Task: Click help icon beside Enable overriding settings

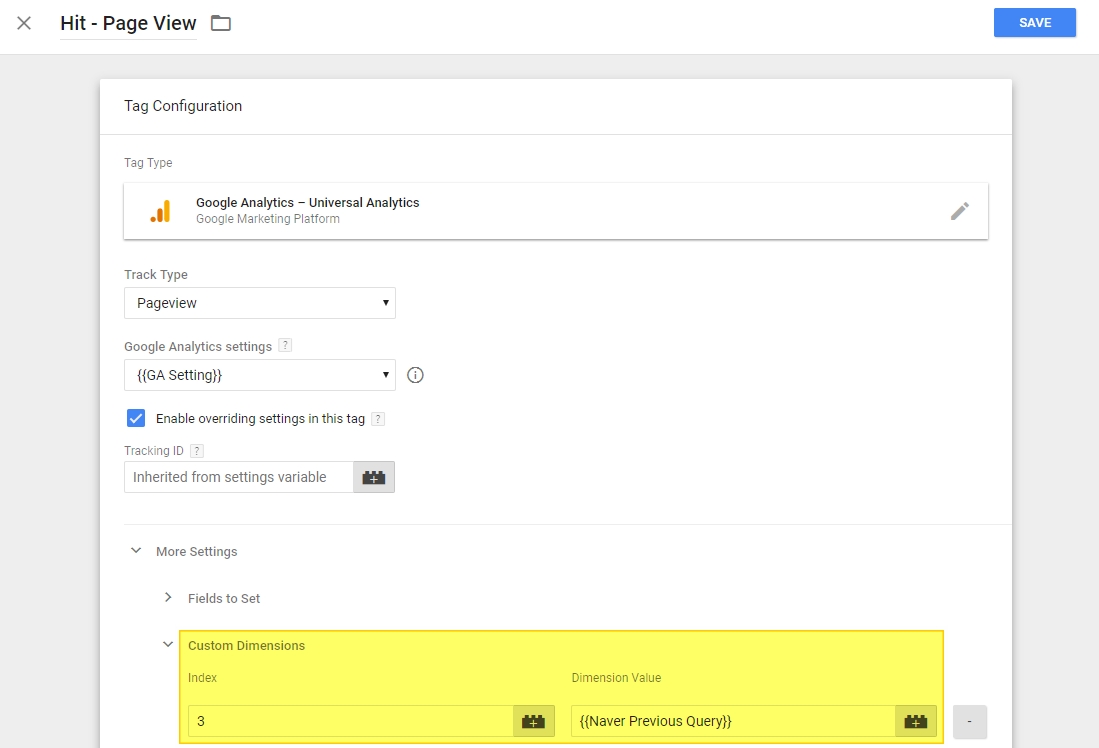Action: [378, 419]
